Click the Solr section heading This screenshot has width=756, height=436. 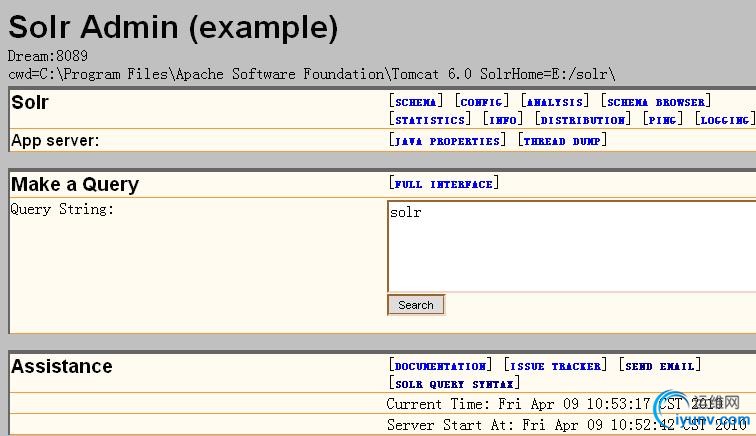coord(30,102)
